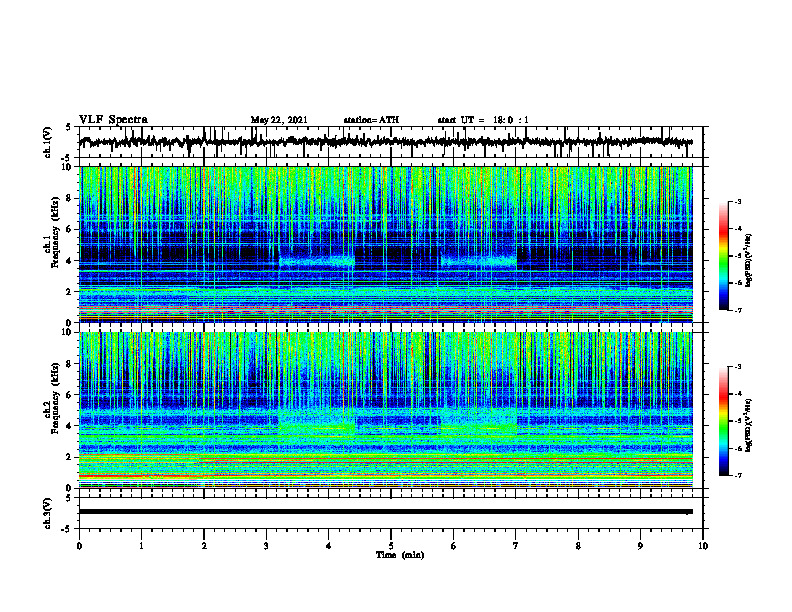Click the ch.3 flat black trace
The width and height of the screenshot is (792, 612).
[x=385, y=512]
